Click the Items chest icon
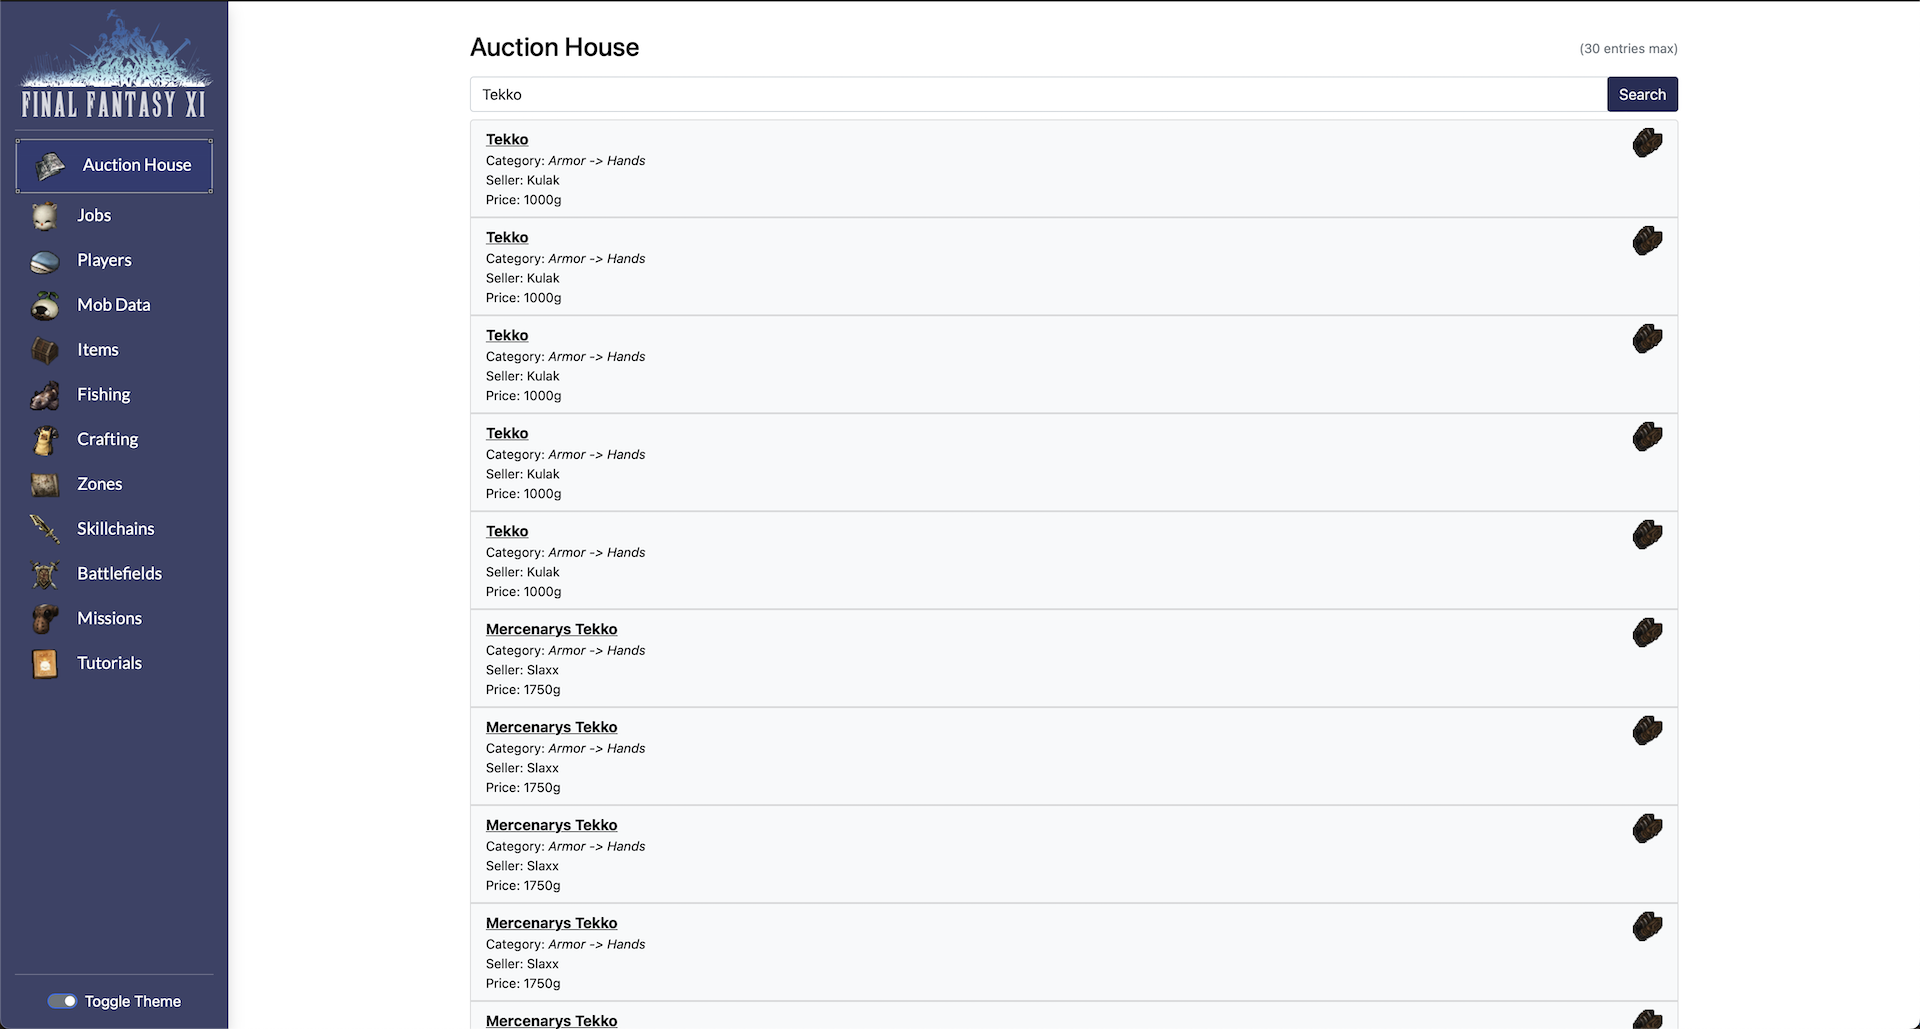Image resolution: width=1920 pixels, height=1029 pixels. pyautogui.click(x=45, y=350)
